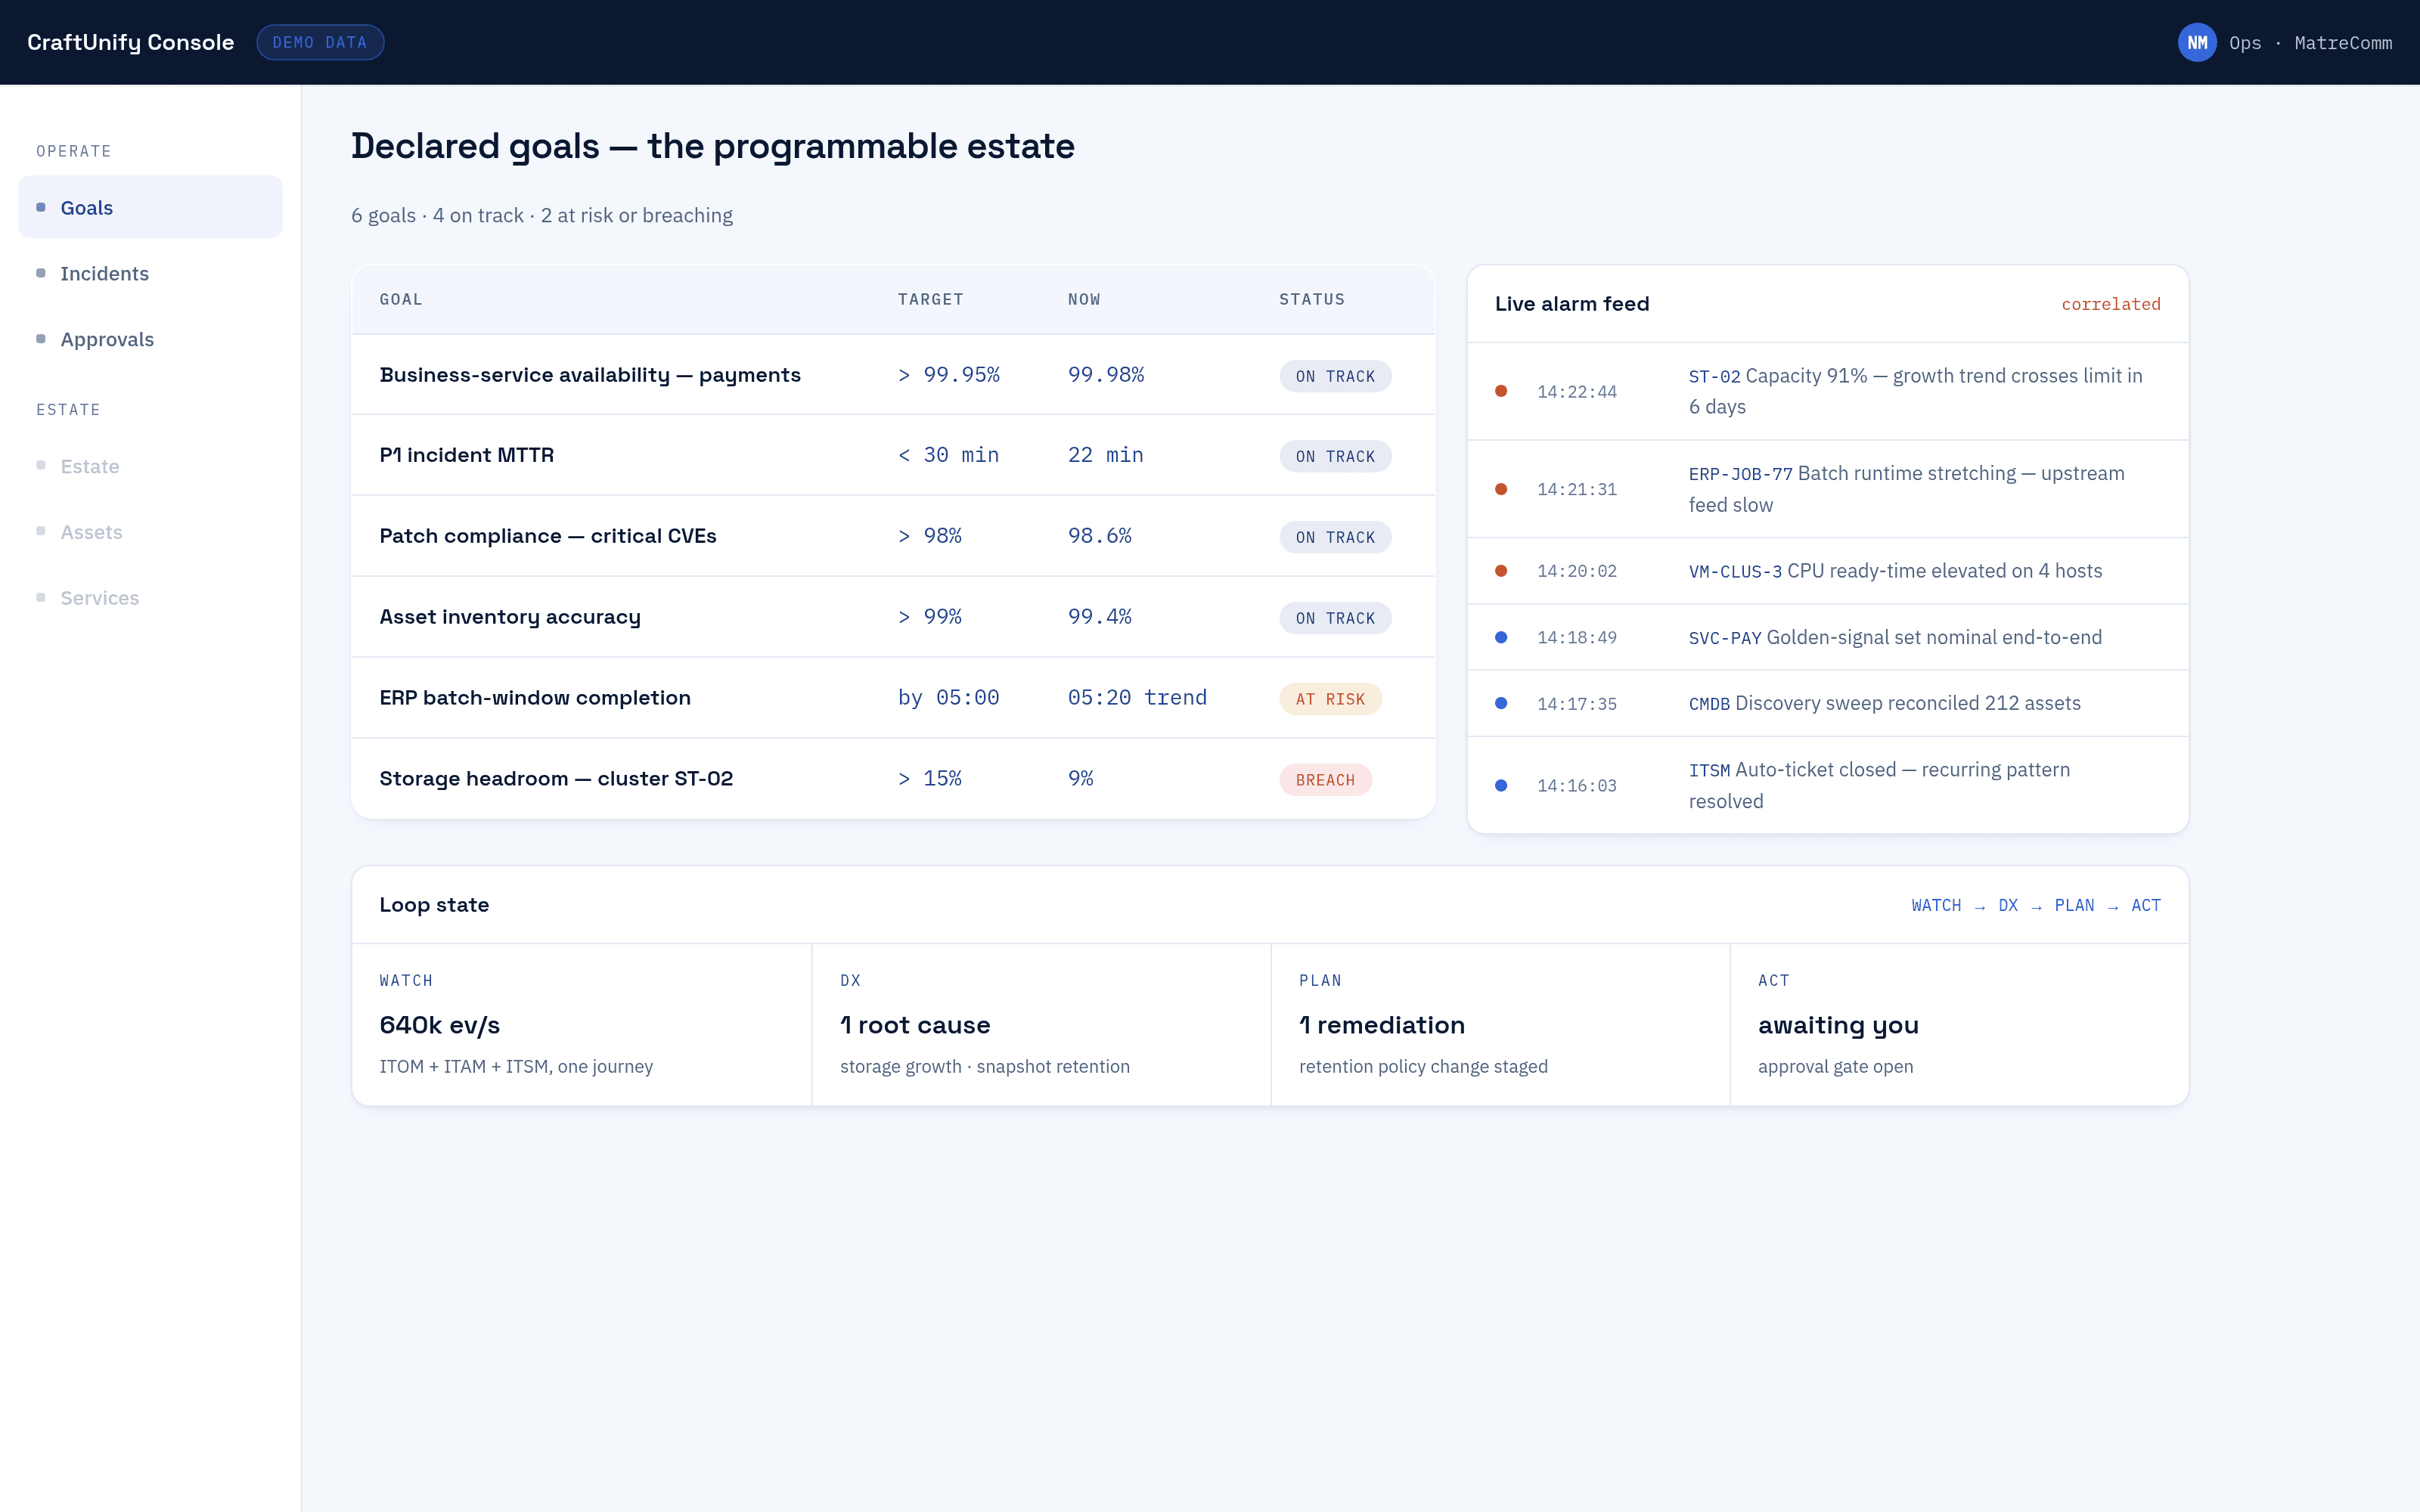Click the > 99.95% target value
This screenshot has height=1512, width=2420.
pyautogui.click(x=949, y=375)
